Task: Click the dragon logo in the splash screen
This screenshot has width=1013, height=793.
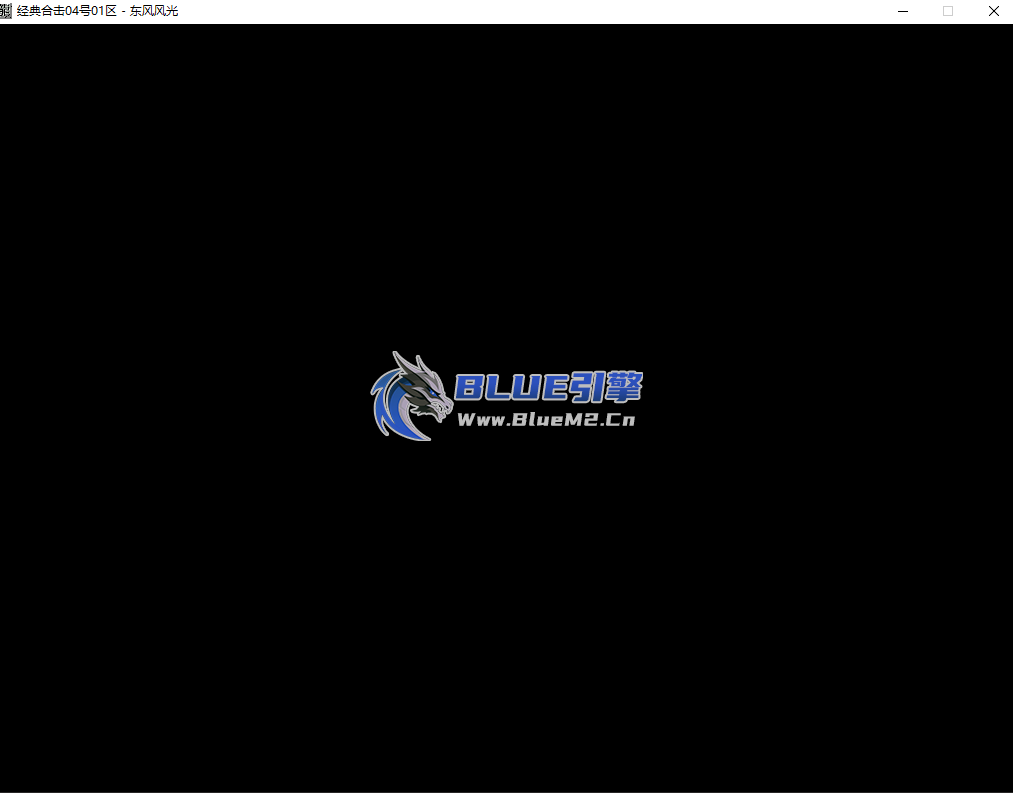Action: [x=411, y=396]
